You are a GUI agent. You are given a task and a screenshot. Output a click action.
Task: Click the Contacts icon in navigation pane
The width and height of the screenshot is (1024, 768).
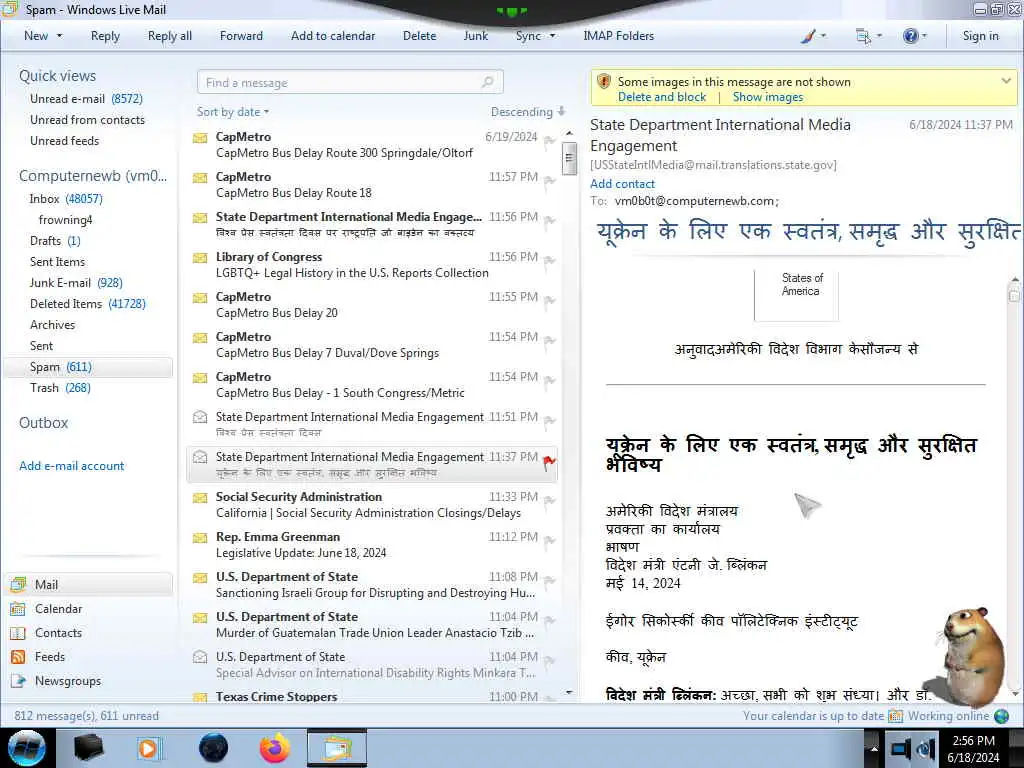(x=18, y=633)
